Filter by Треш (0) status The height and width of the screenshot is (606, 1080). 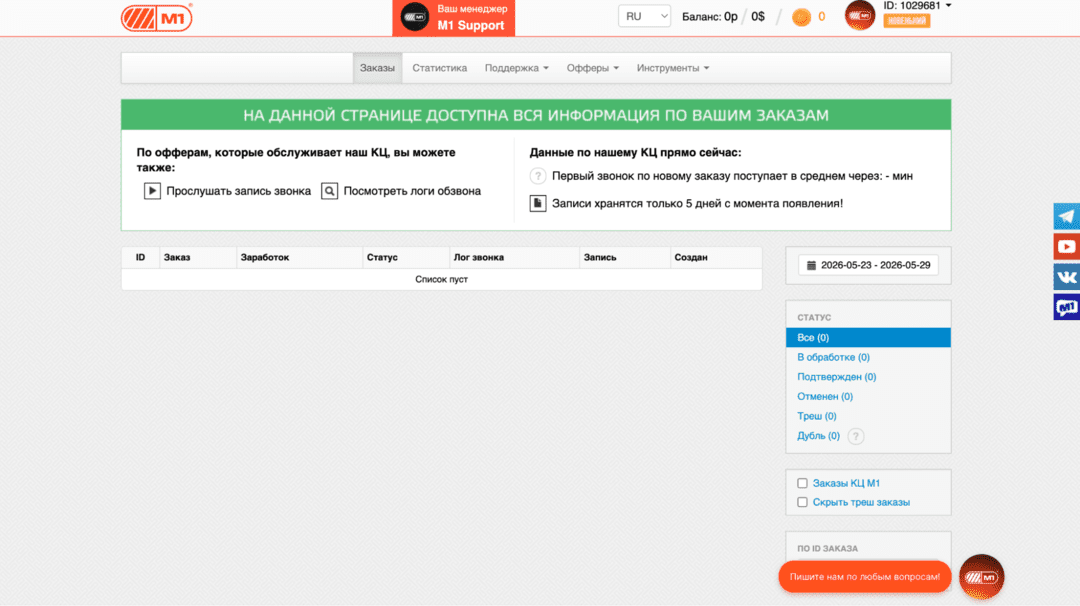coord(817,416)
